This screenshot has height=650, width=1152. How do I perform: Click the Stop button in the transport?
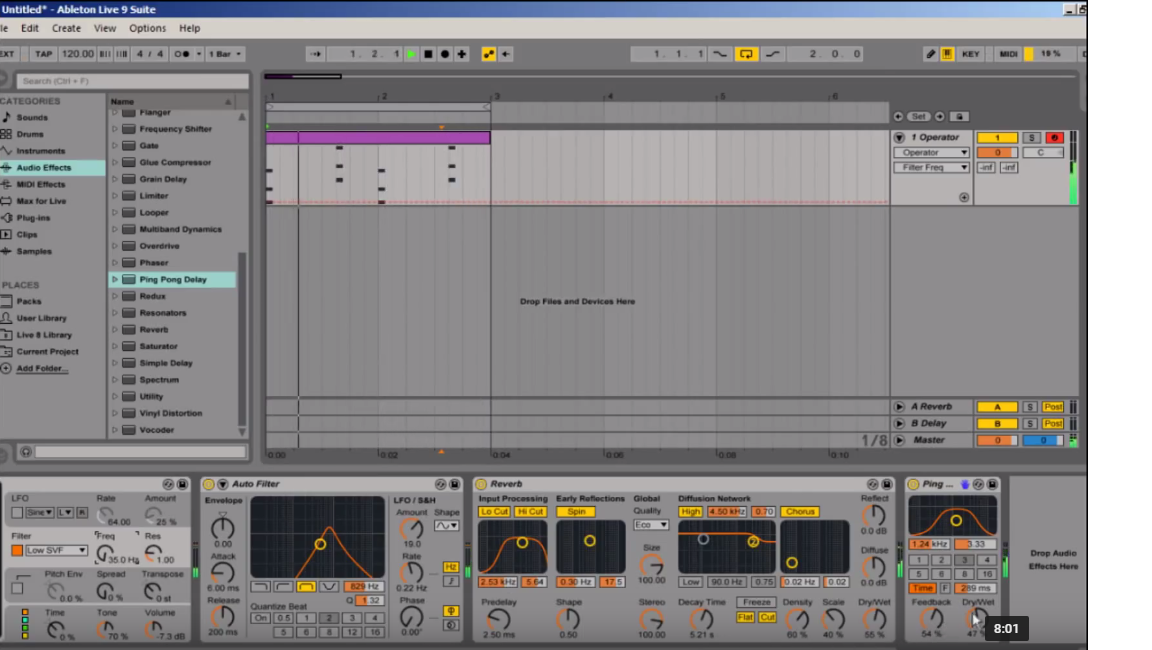pos(428,54)
